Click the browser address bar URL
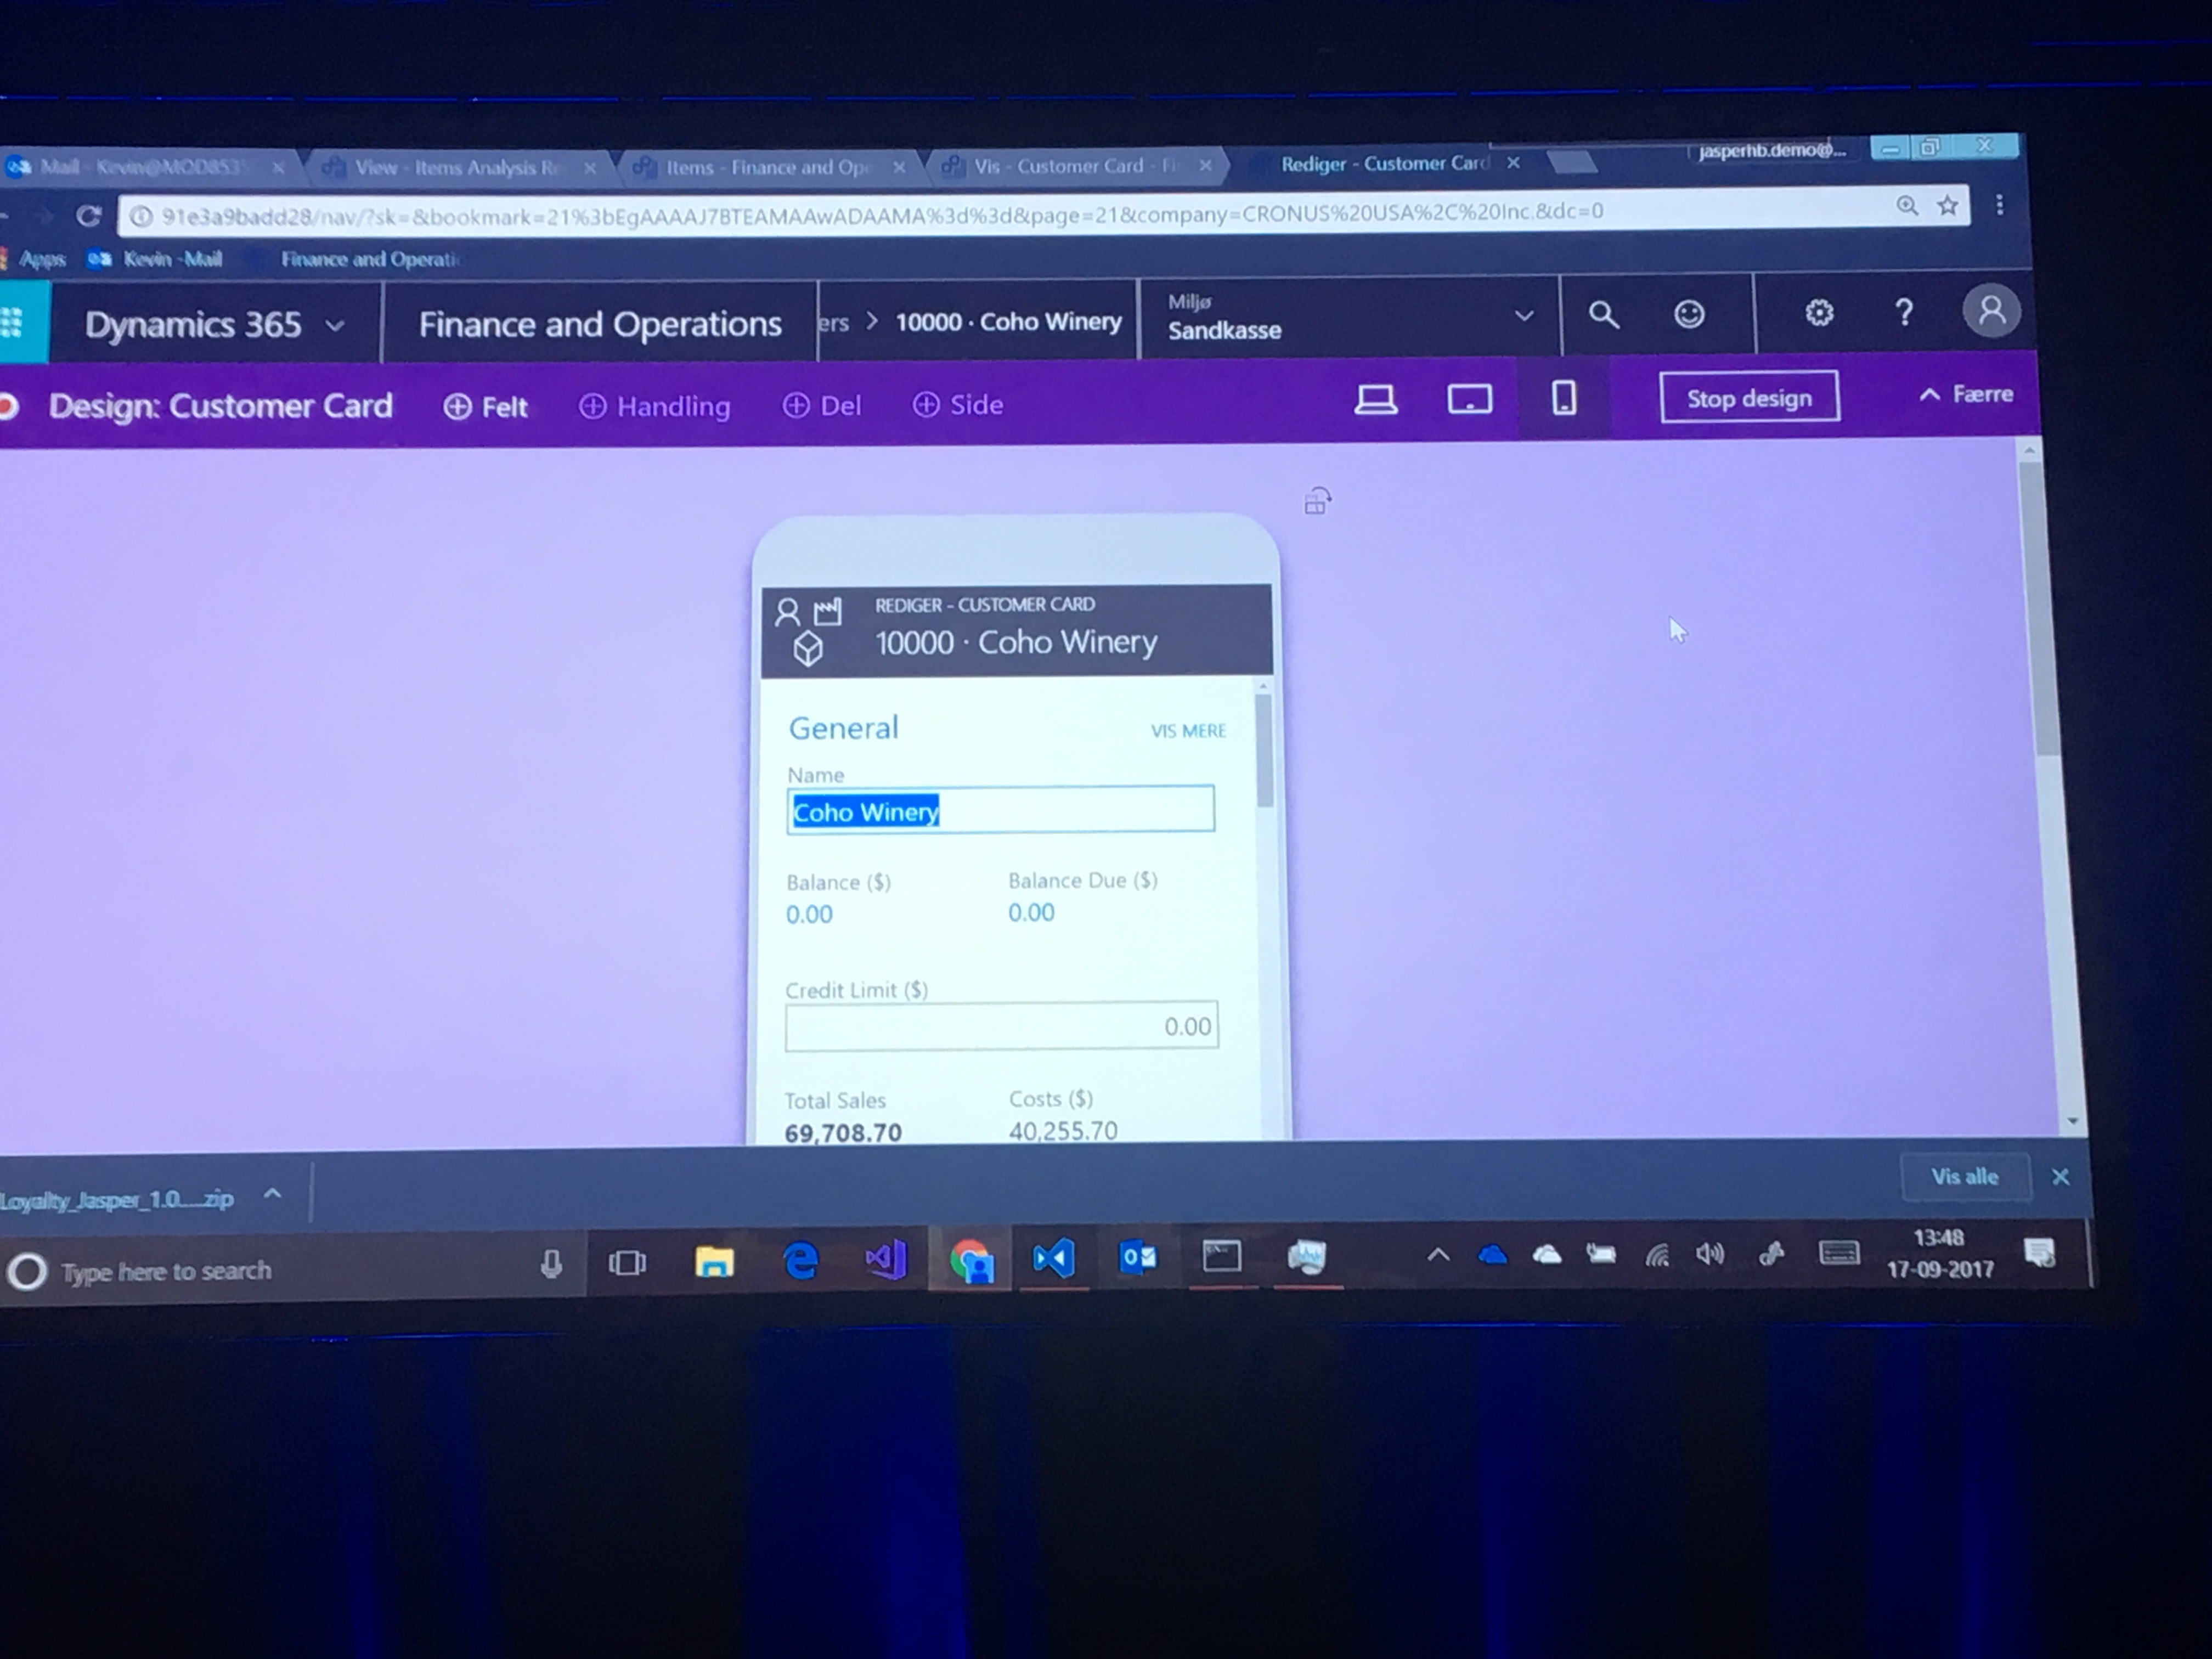This screenshot has width=2212, height=1659. coord(882,213)
